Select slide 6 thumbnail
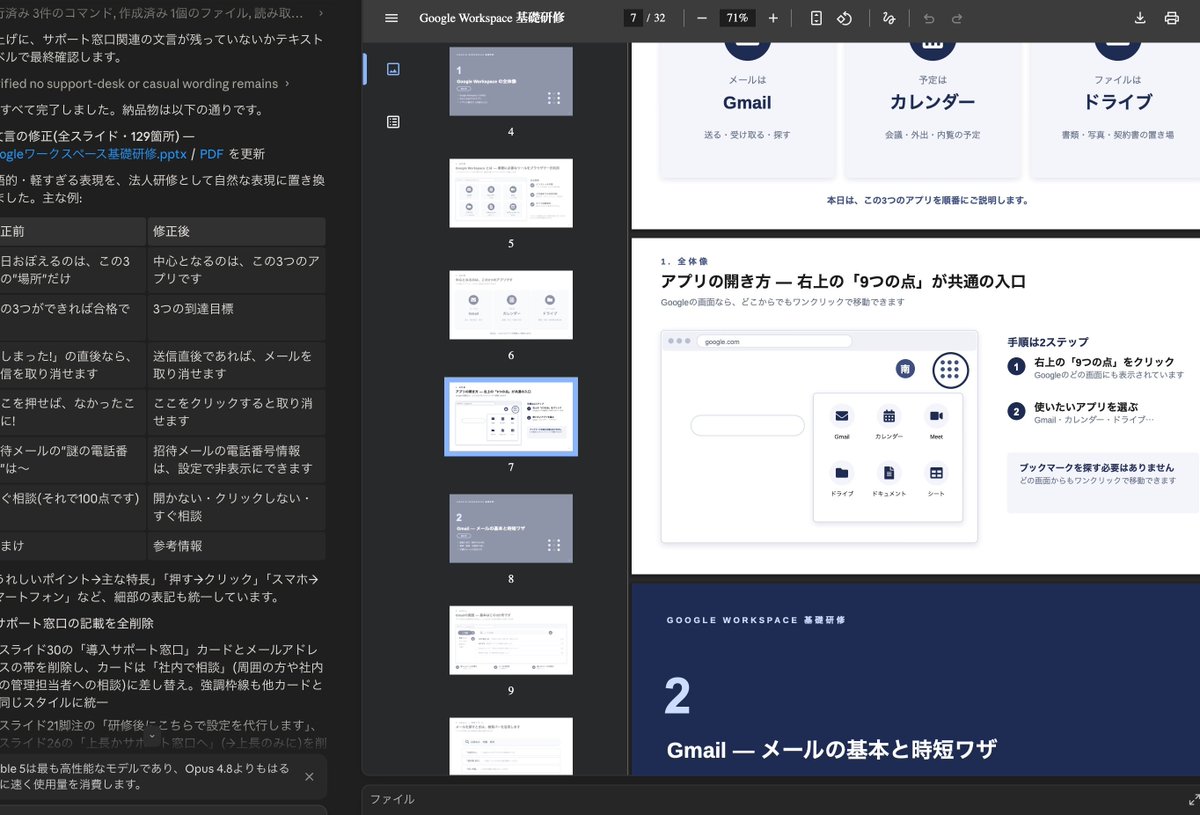The image size is (1200, 815). 511,305
